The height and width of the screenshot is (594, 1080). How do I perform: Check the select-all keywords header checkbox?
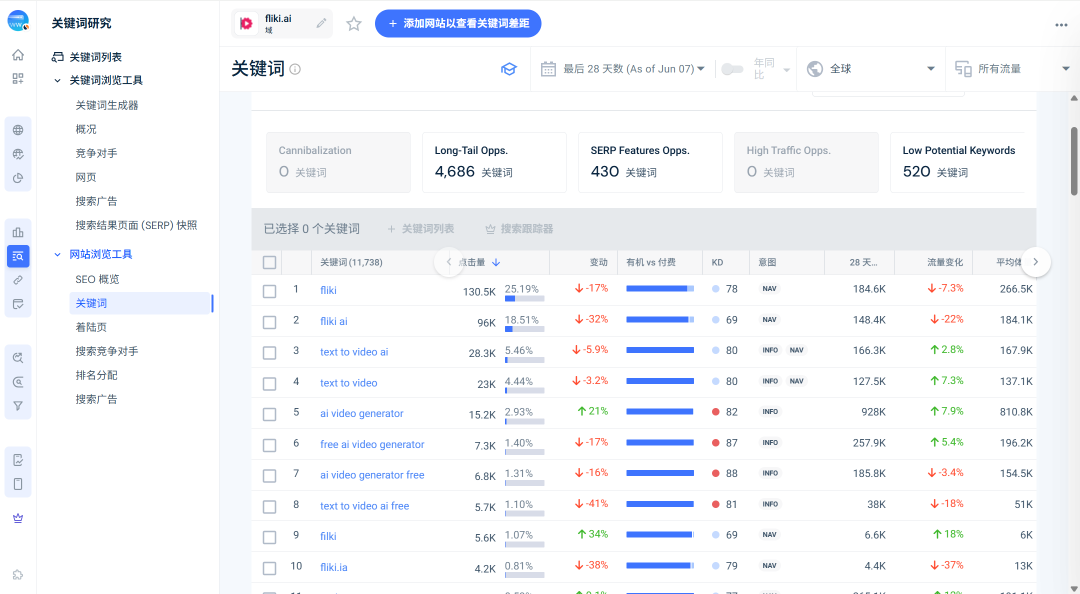click(269, 263)
